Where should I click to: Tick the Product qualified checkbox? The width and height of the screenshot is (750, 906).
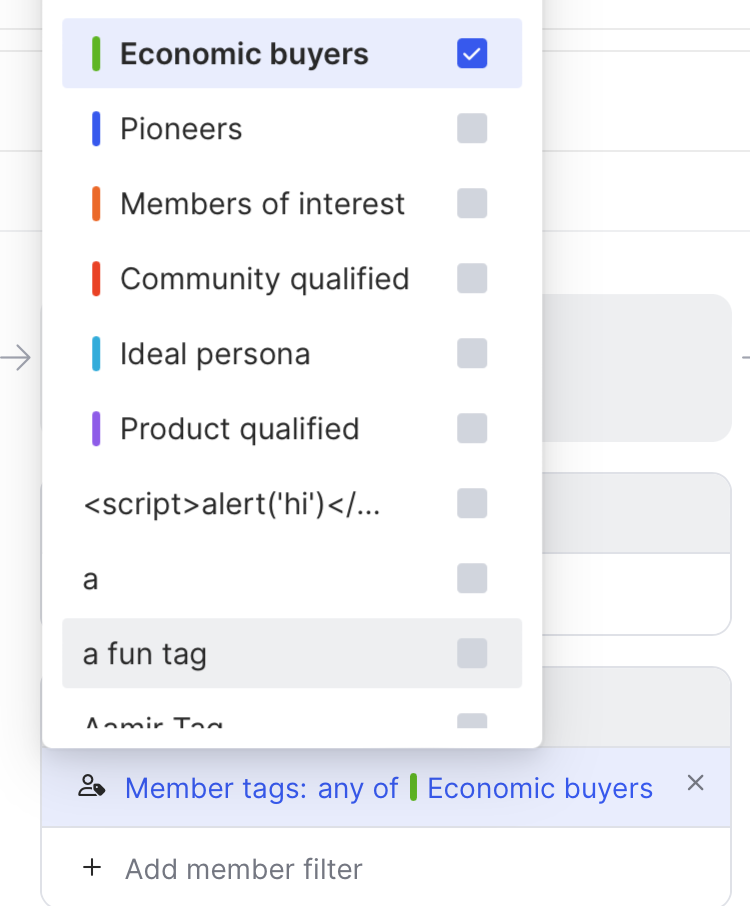pyautogui.click(x=472, y=429)
